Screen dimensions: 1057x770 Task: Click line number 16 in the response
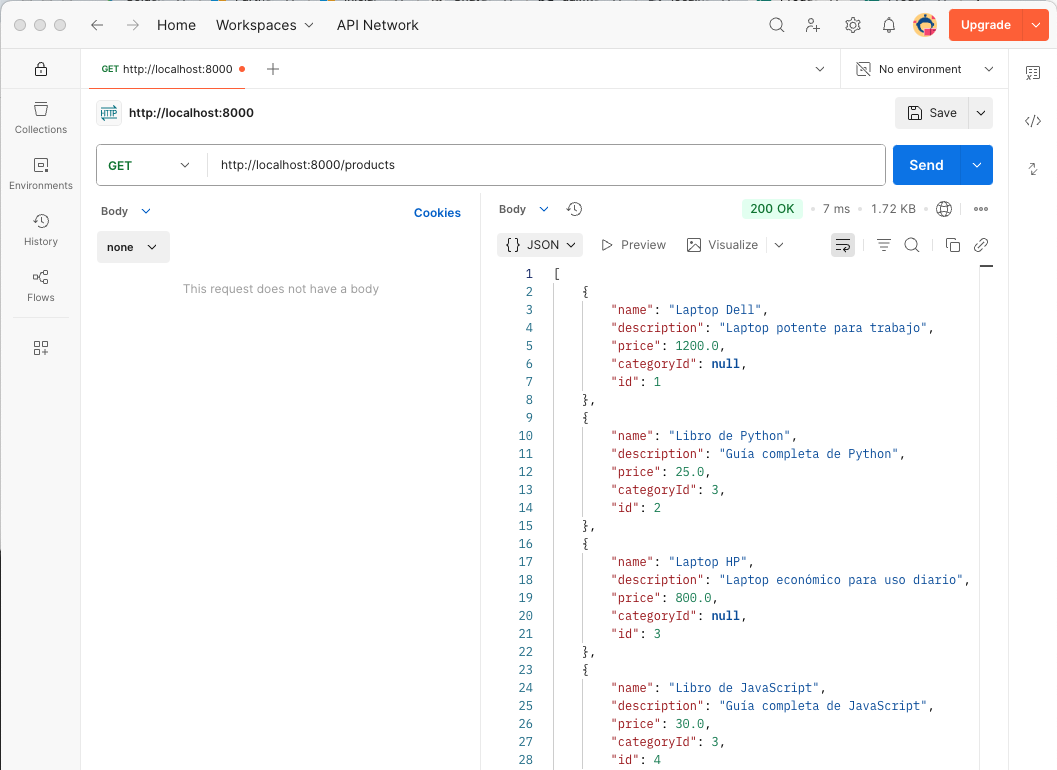[526, 544]
